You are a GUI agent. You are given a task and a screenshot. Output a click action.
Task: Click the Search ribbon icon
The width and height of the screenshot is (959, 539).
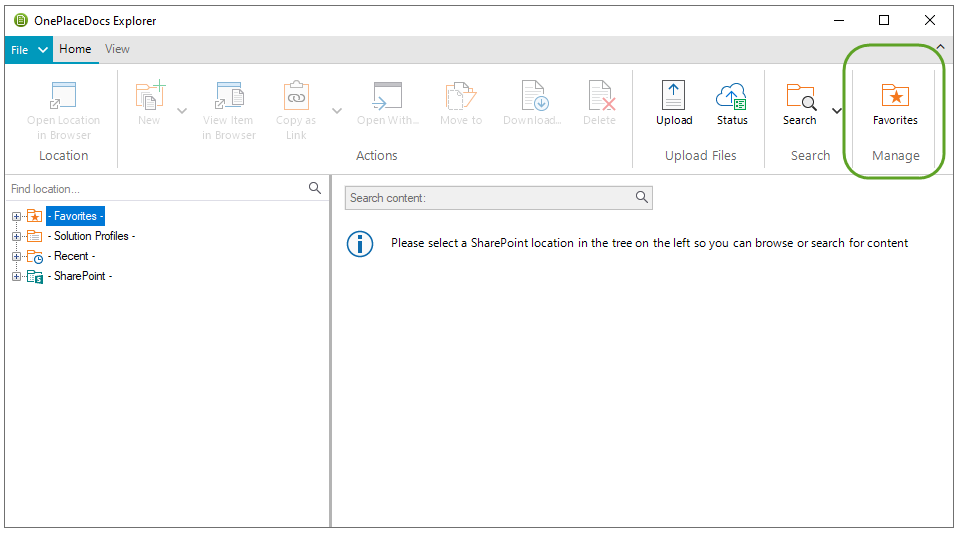pos(801,97)
